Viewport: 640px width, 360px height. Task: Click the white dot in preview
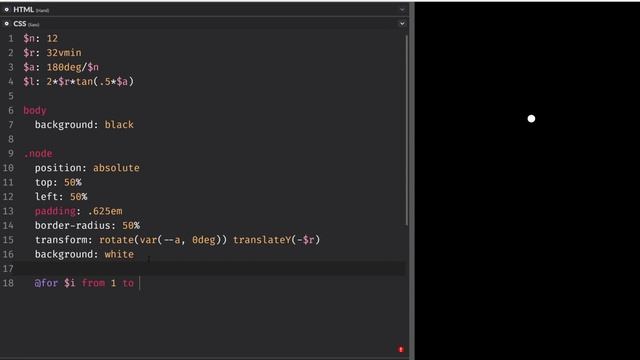tap(531, 119)
